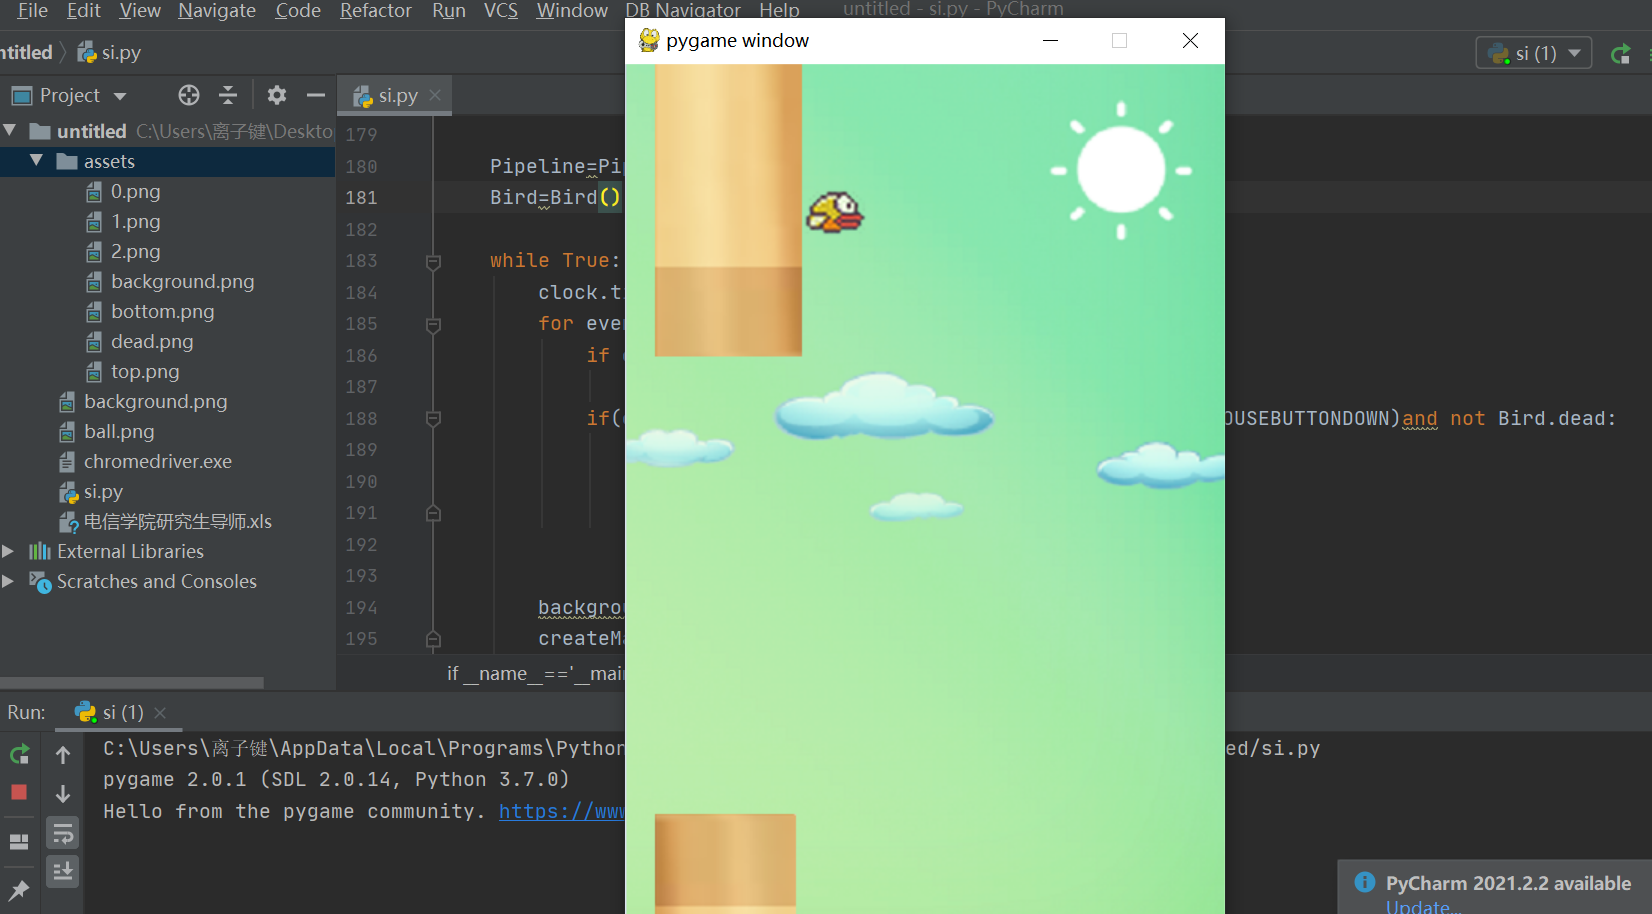Fold the if block at line 188
This screenshot has height=914, width=1652.
433,419
